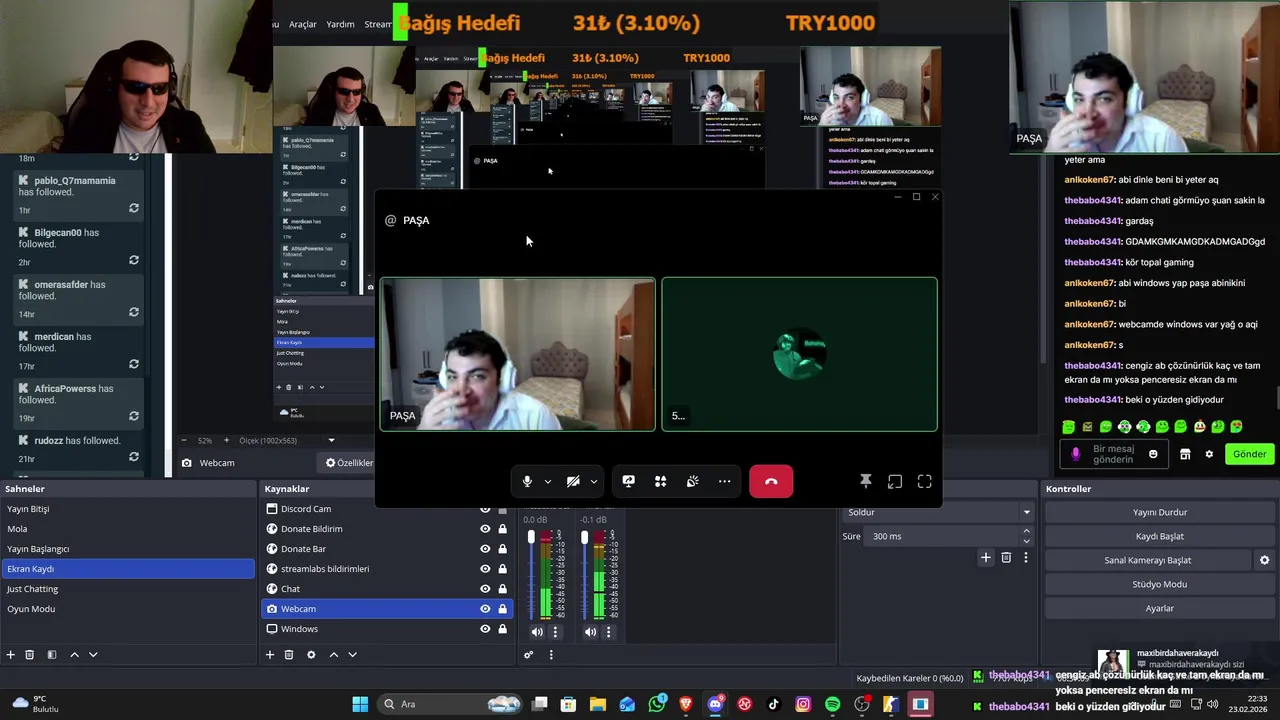Switch to the Just Chatting scene
The image size is (1280, 720).
tap(128, 589)
